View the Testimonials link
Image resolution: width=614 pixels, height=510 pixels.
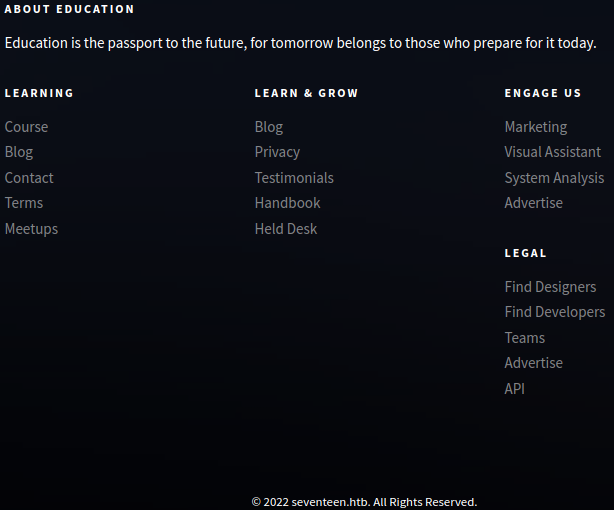pos(294,178)
